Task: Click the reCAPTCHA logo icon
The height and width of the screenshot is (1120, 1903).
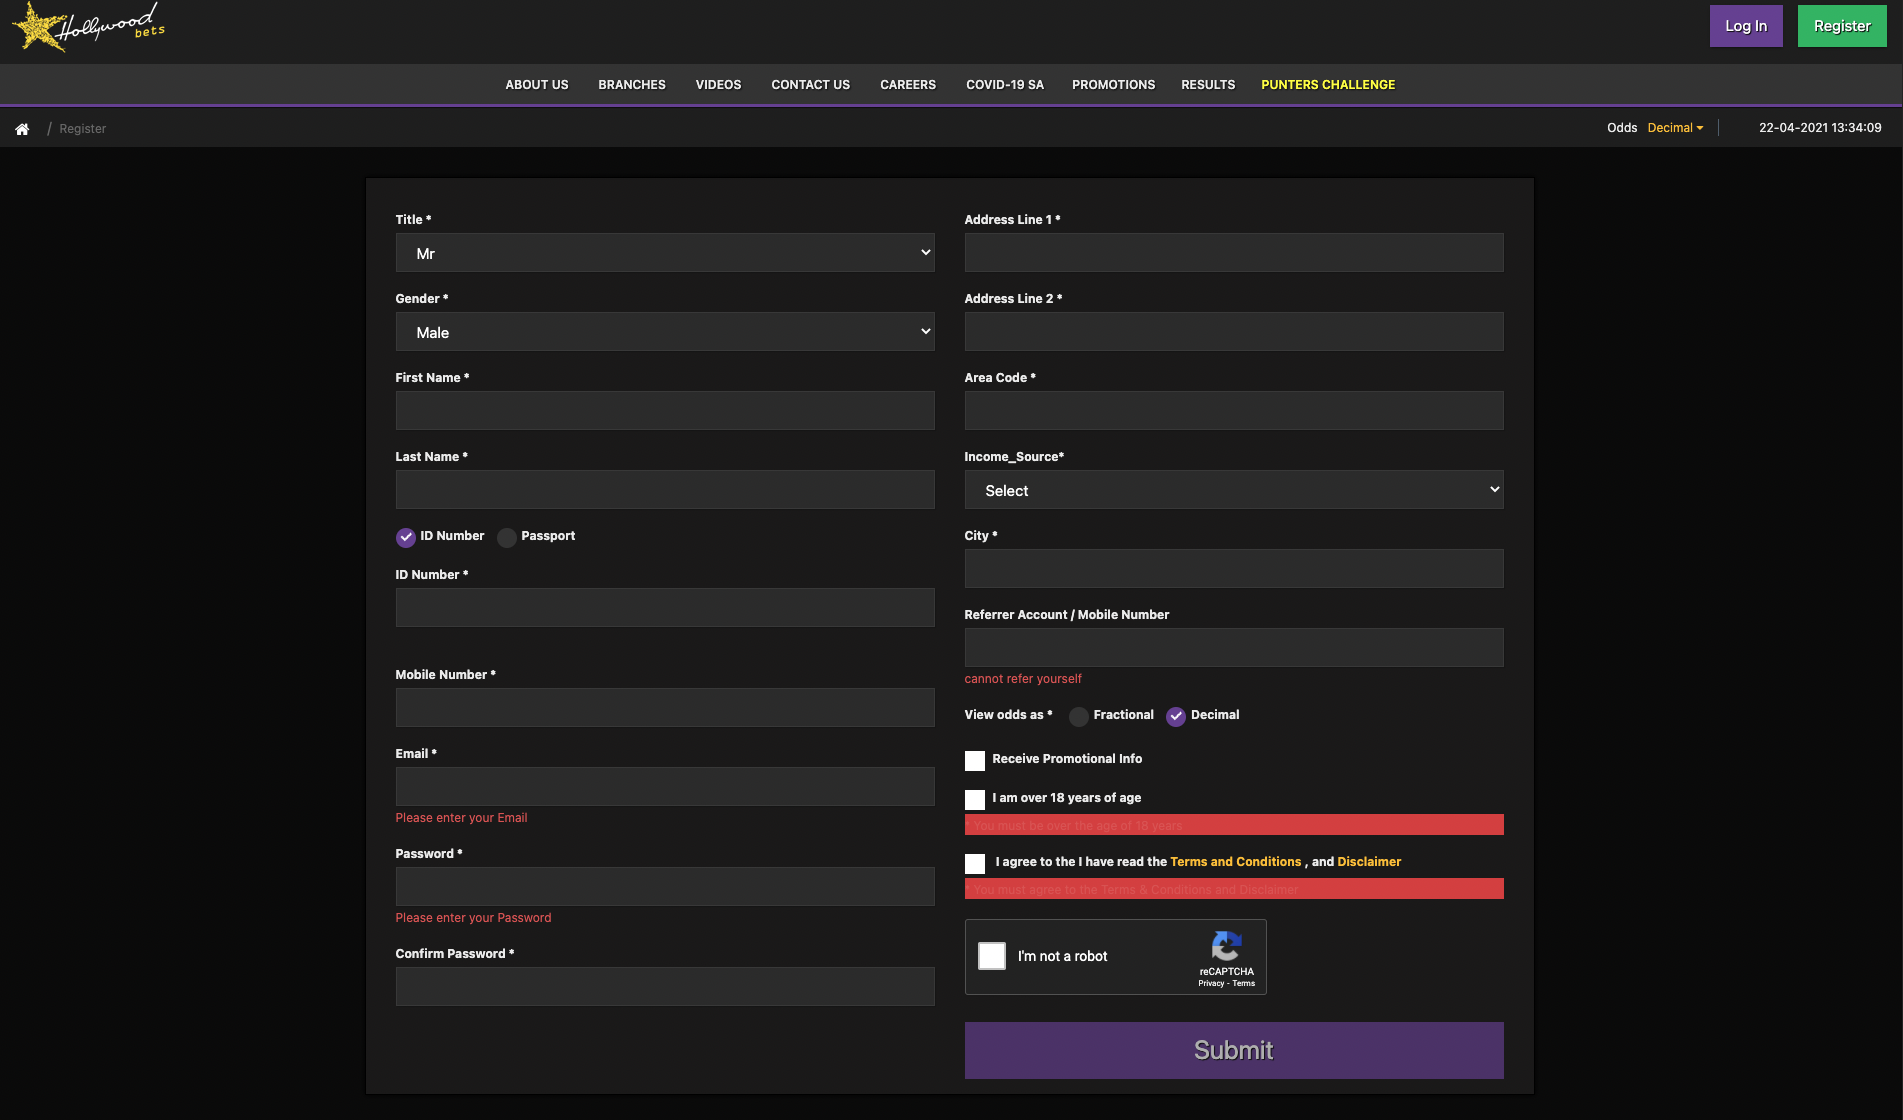Action: [x=1226, y=946]
